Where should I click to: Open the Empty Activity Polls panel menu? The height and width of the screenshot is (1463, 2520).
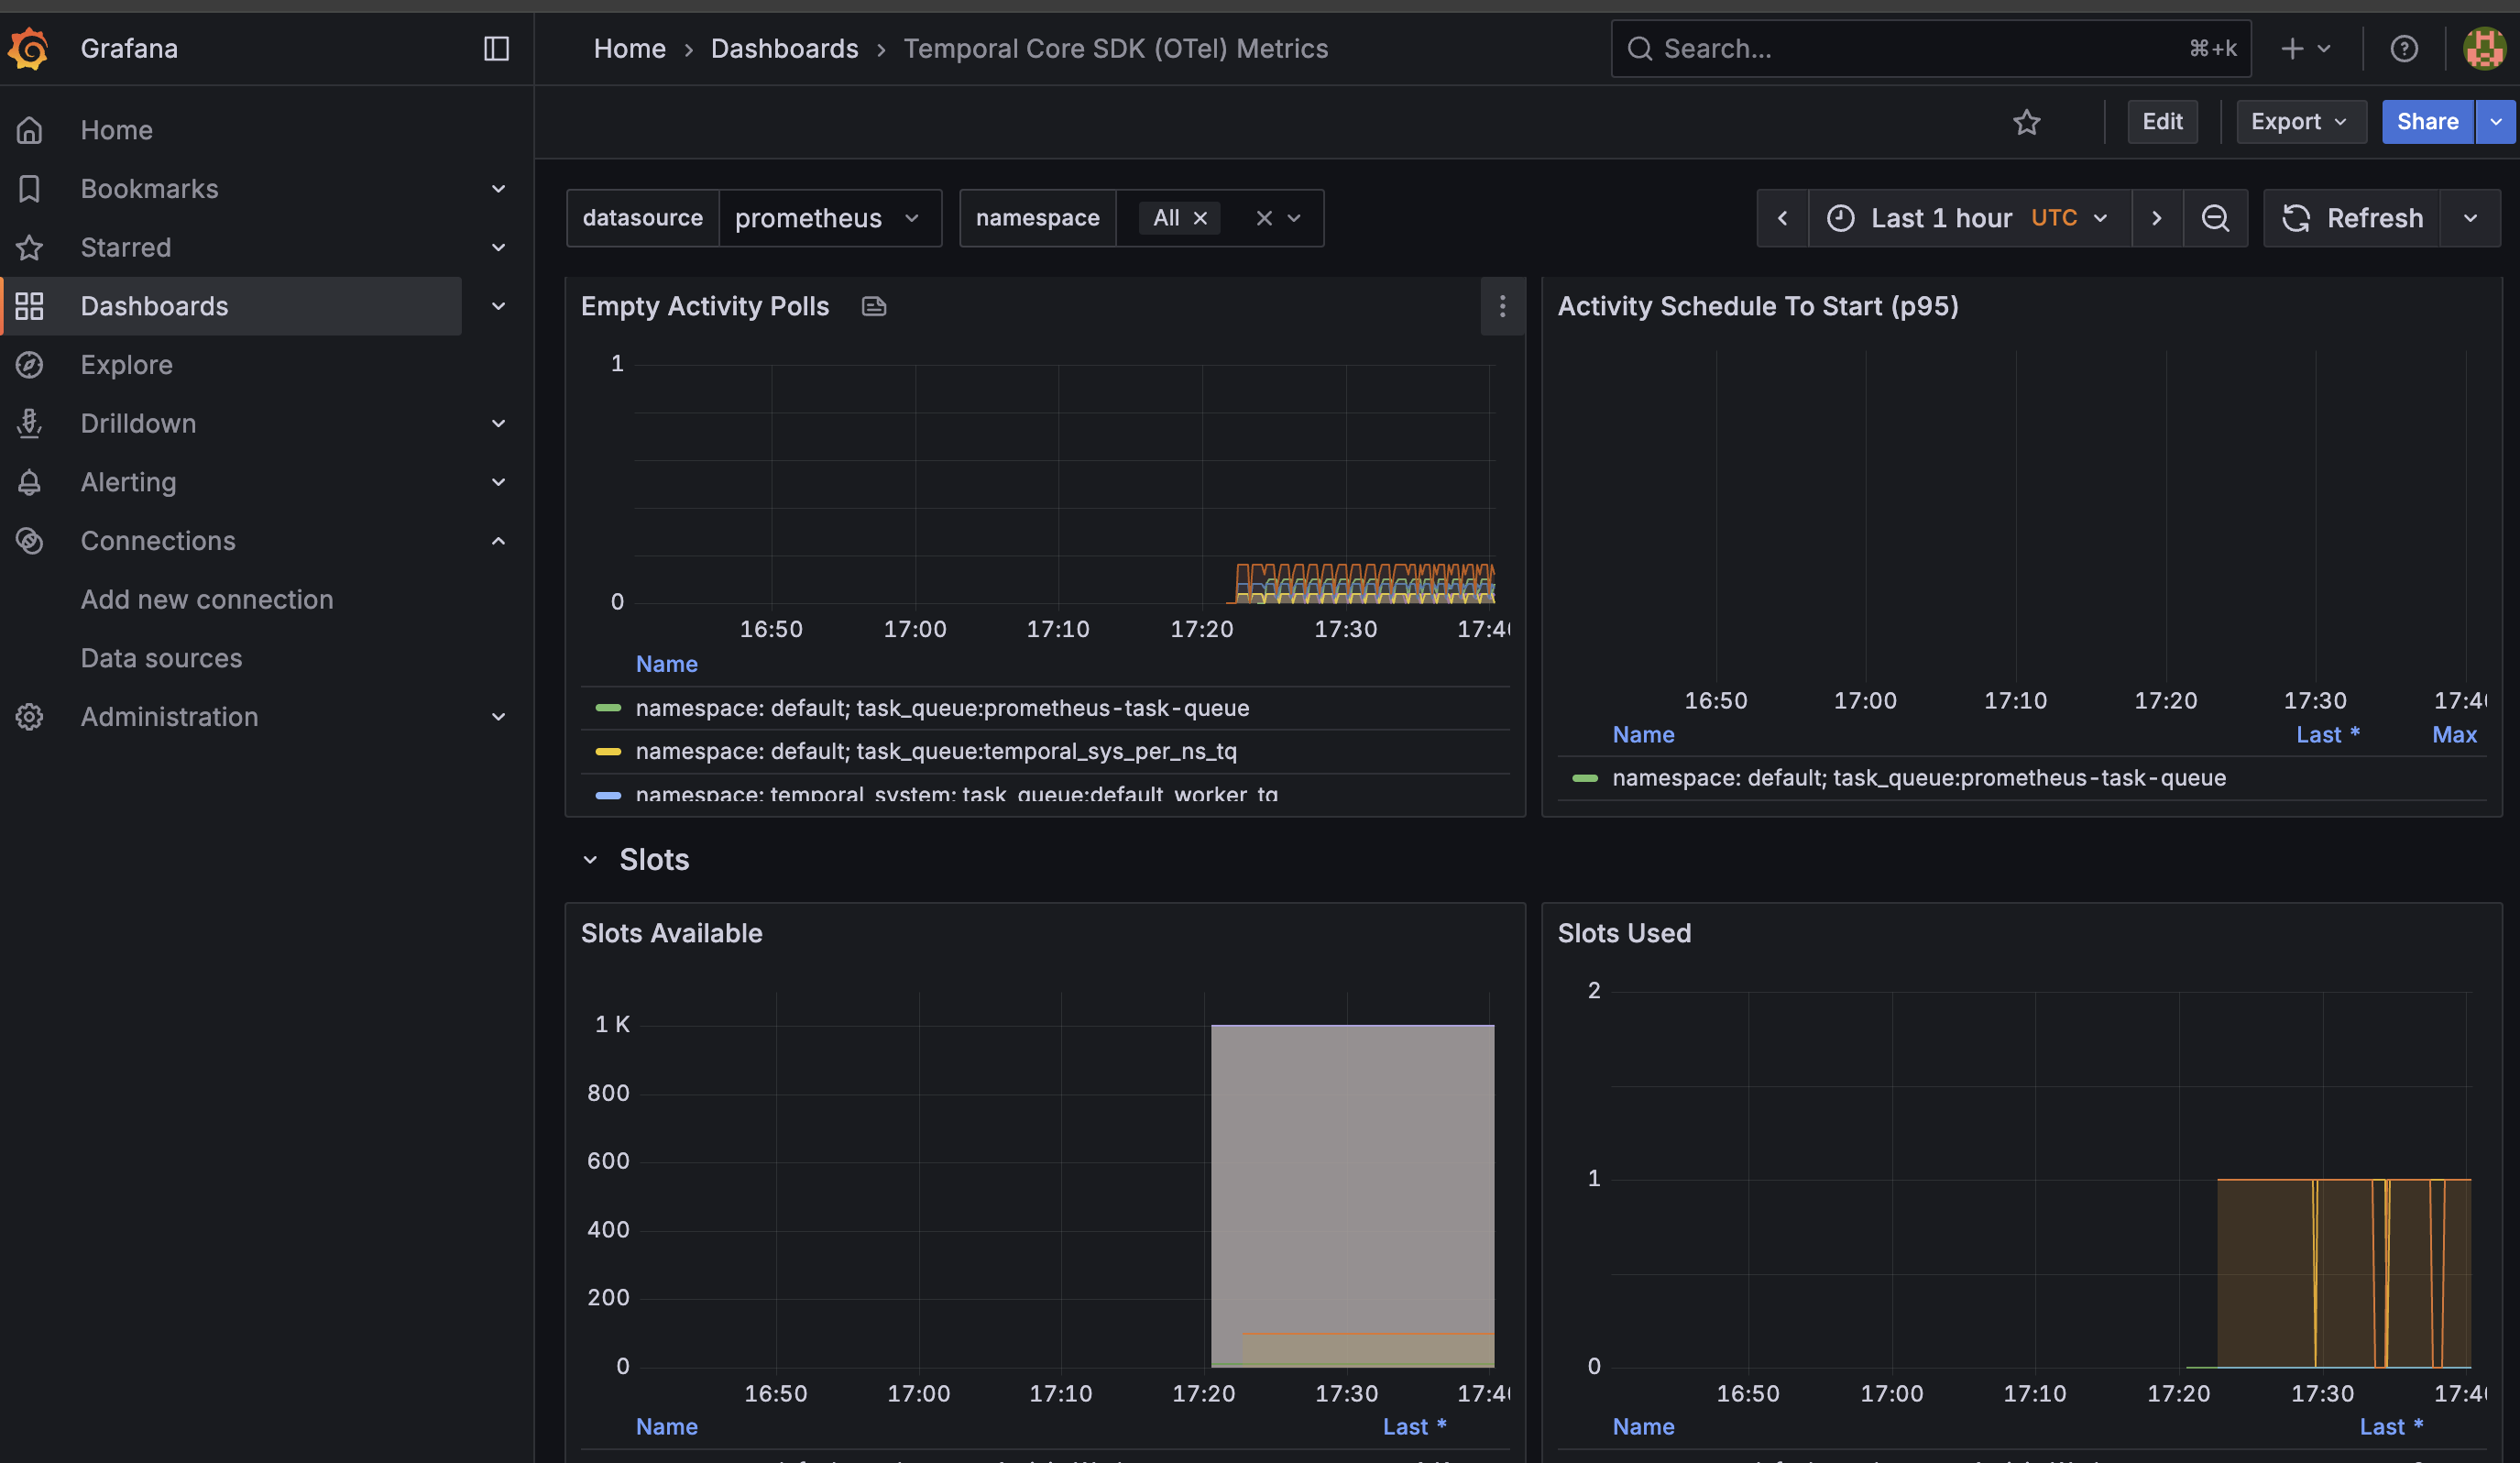click(1502, 307)
